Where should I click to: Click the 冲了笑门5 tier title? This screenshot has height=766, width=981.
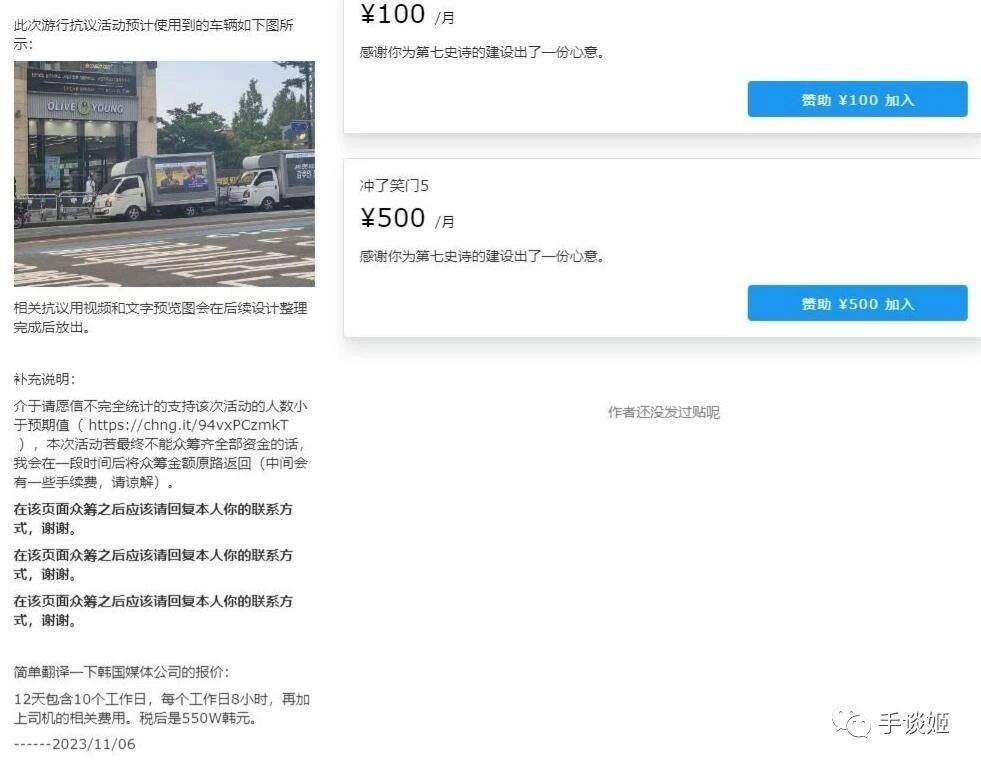pyautogui.click(x=394, y=185)
